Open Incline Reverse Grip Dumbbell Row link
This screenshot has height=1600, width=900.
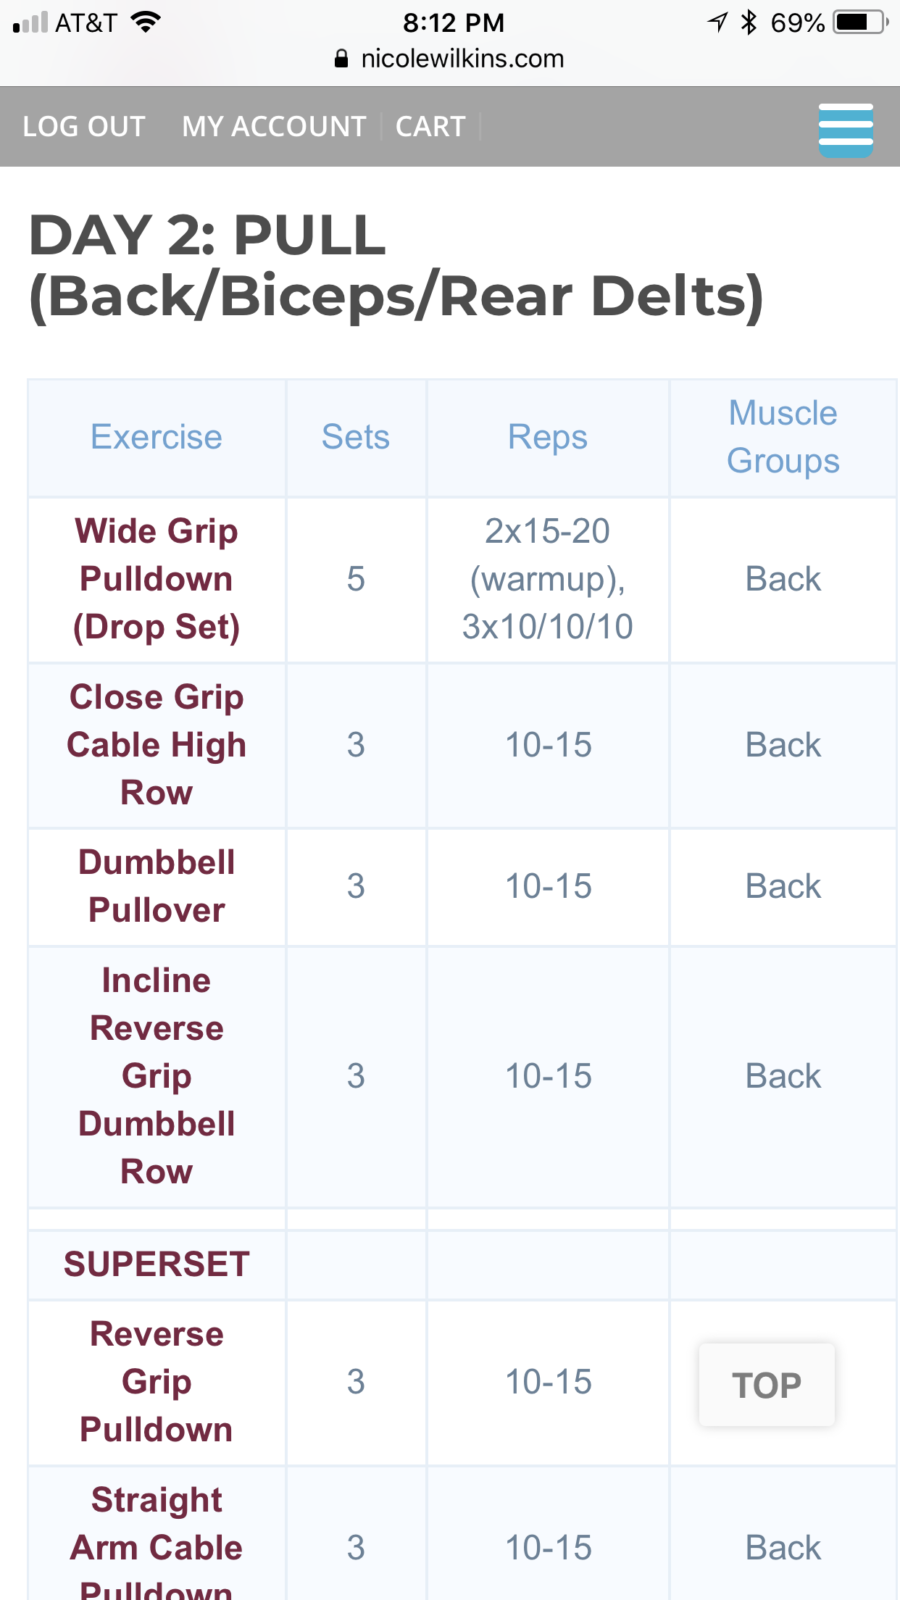click(157, 1076)
